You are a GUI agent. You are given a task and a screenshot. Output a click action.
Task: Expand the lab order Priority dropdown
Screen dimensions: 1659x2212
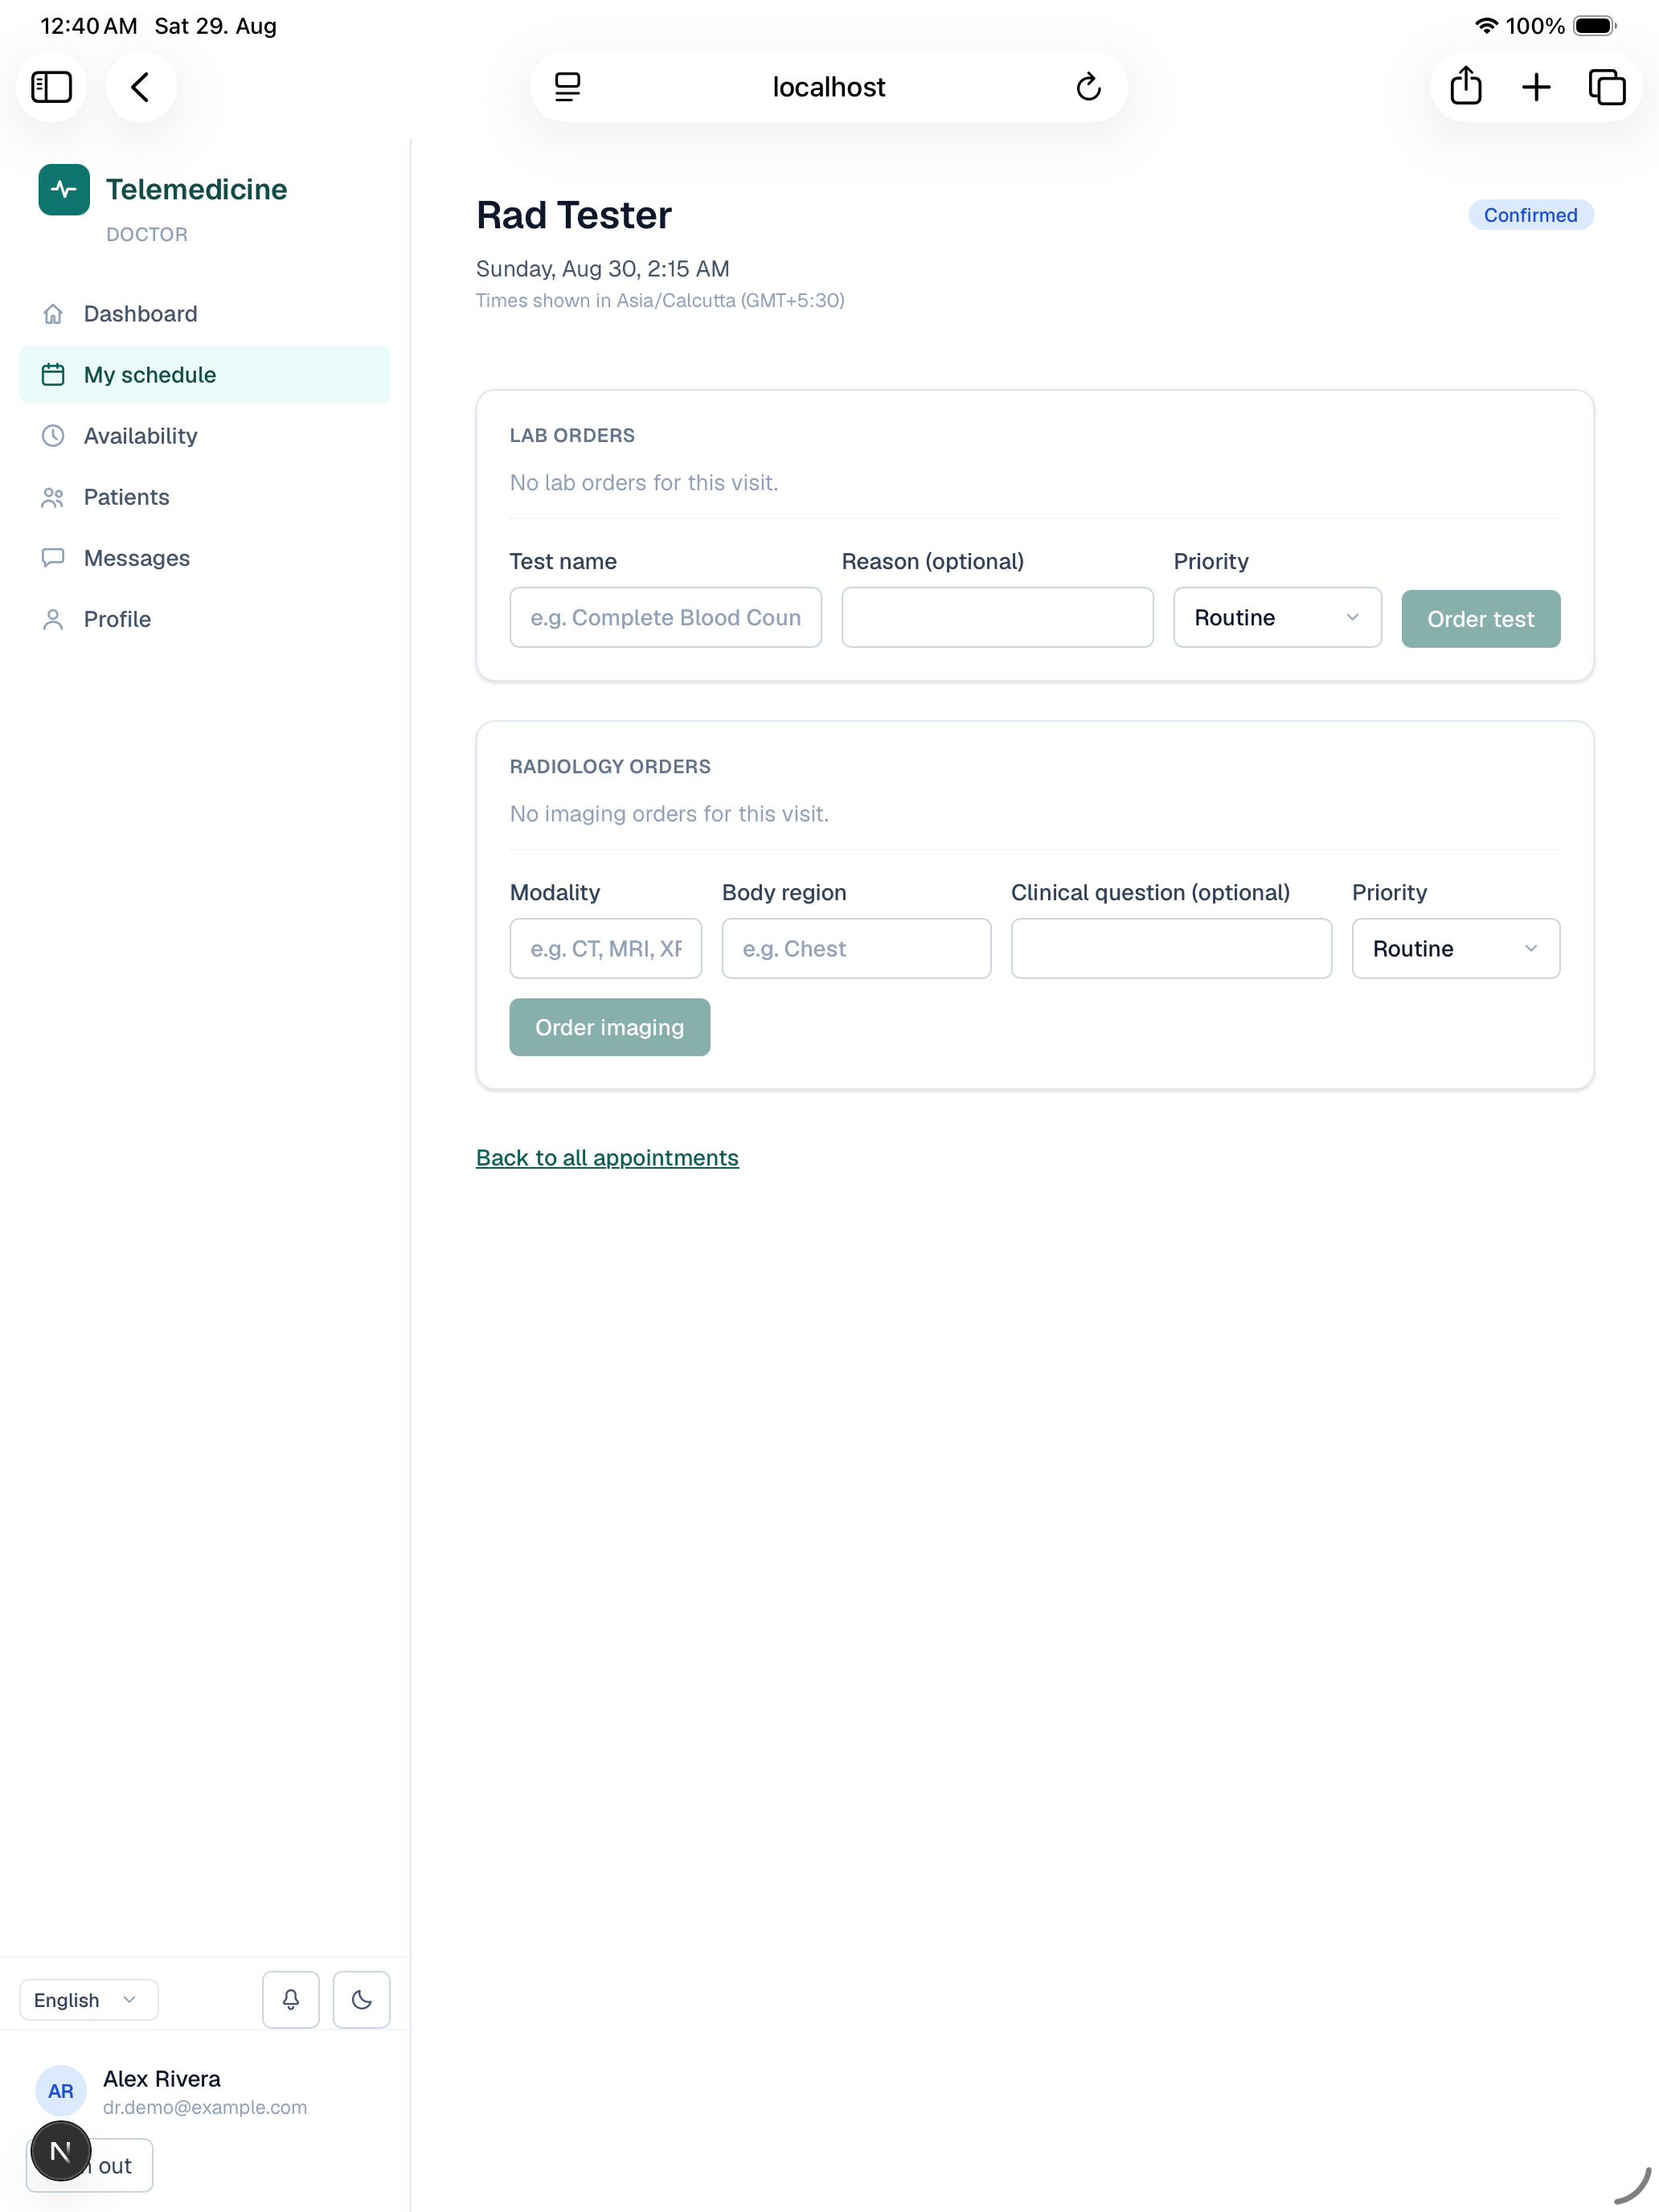[1277, 617]
